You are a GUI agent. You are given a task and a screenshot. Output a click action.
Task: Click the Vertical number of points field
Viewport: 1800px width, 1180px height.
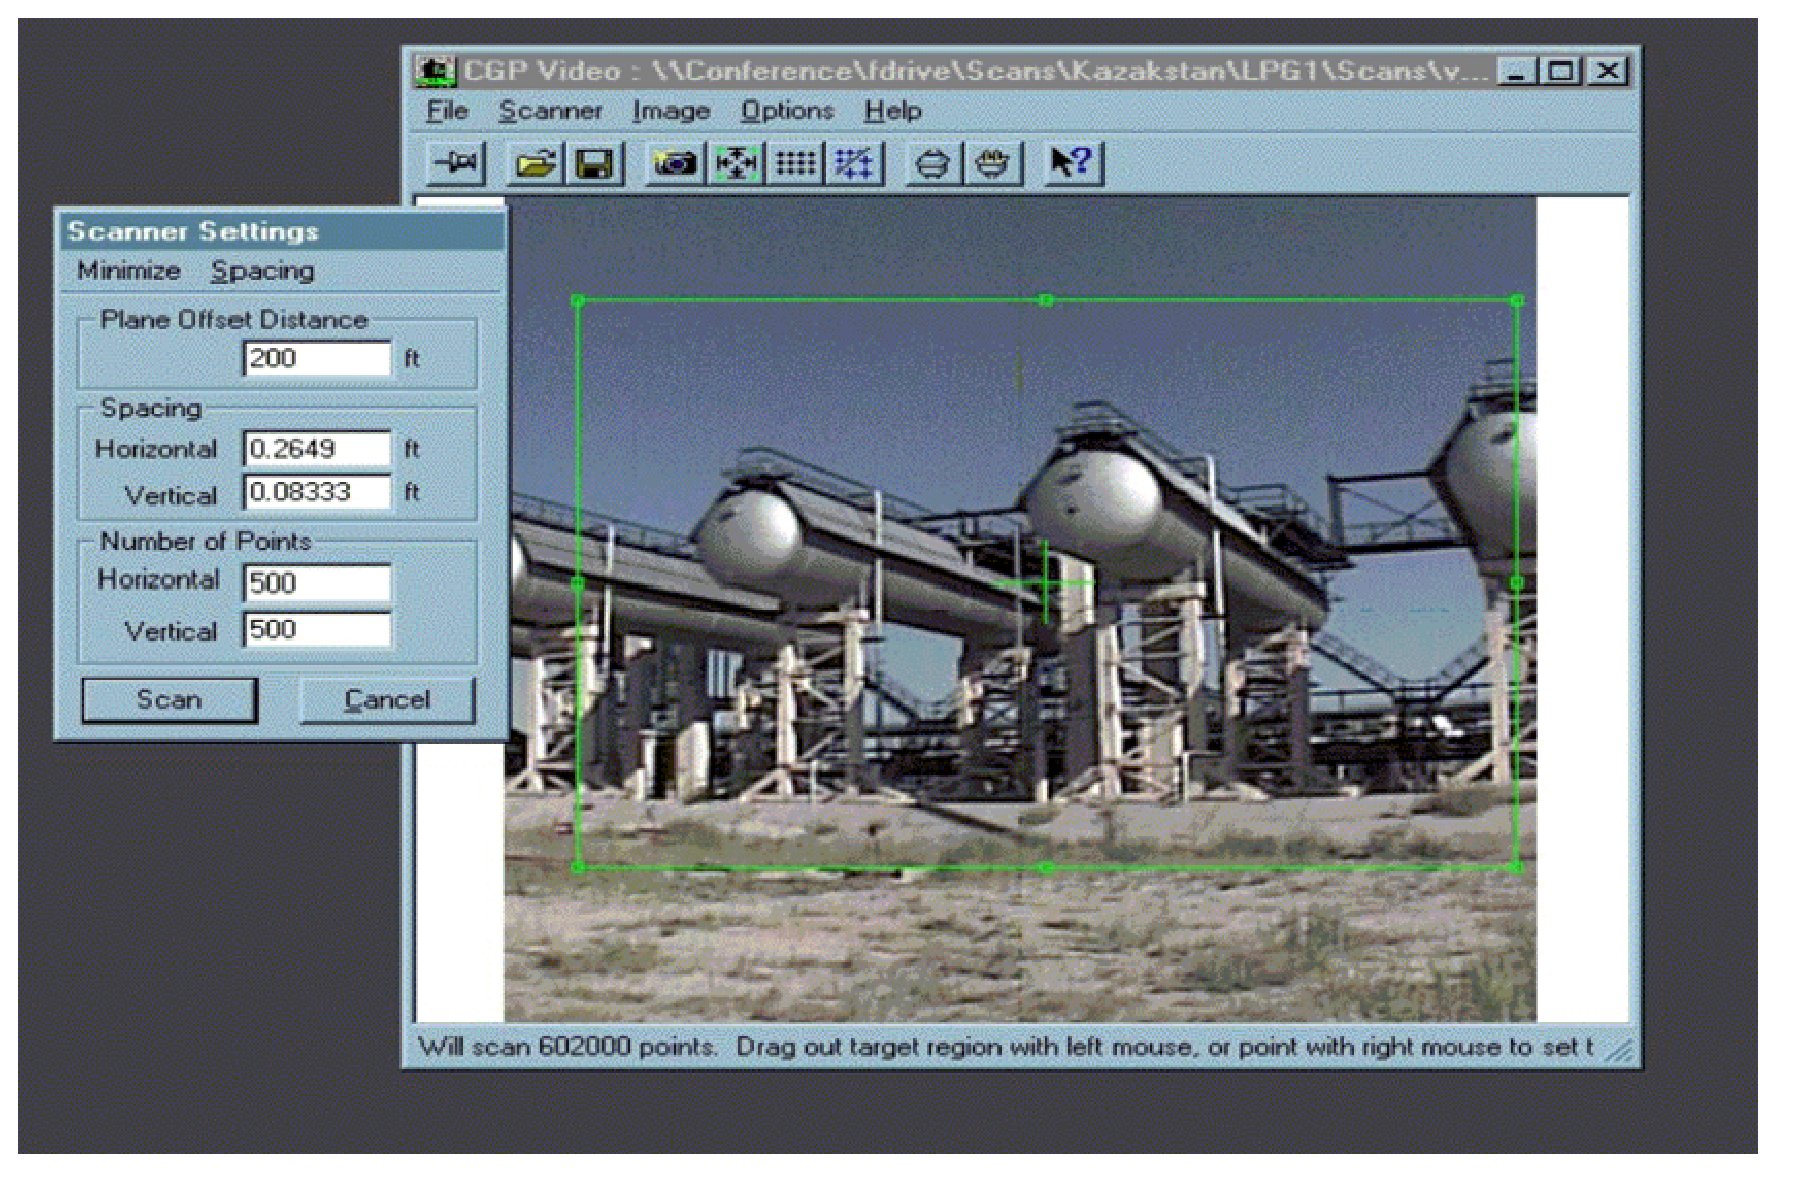coord(317,630)
